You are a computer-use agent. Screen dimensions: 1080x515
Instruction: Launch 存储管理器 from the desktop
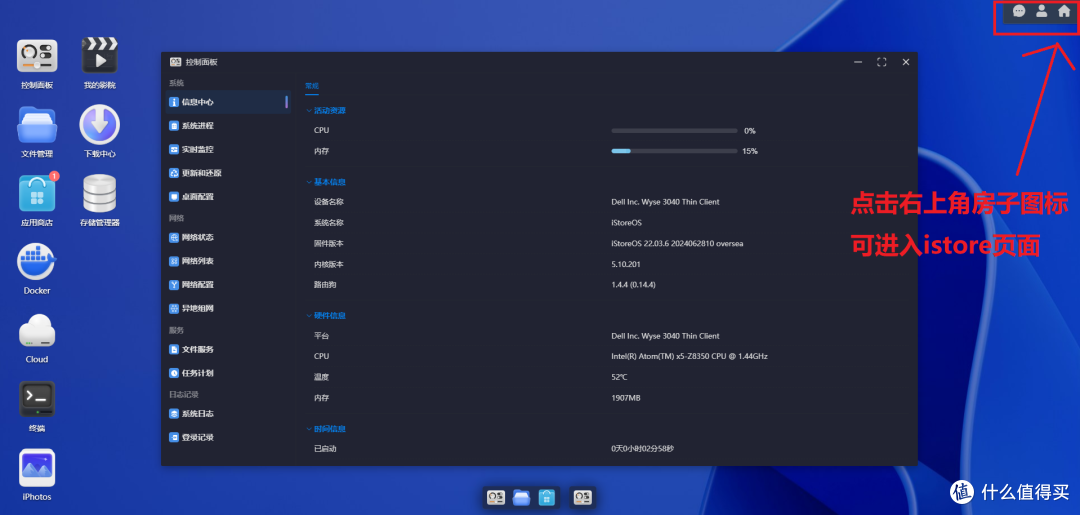[x=100, y=193]
